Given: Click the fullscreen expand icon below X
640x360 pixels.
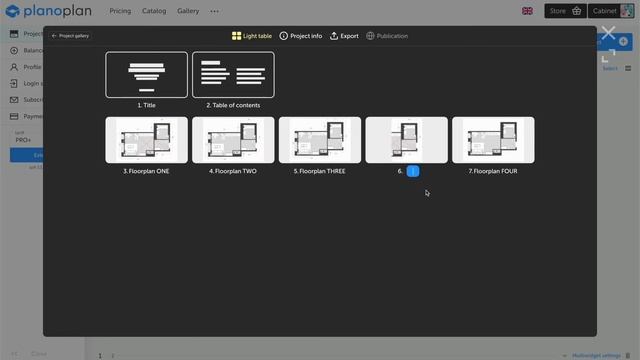Looking at the screenshot, I should click(608, 56).
